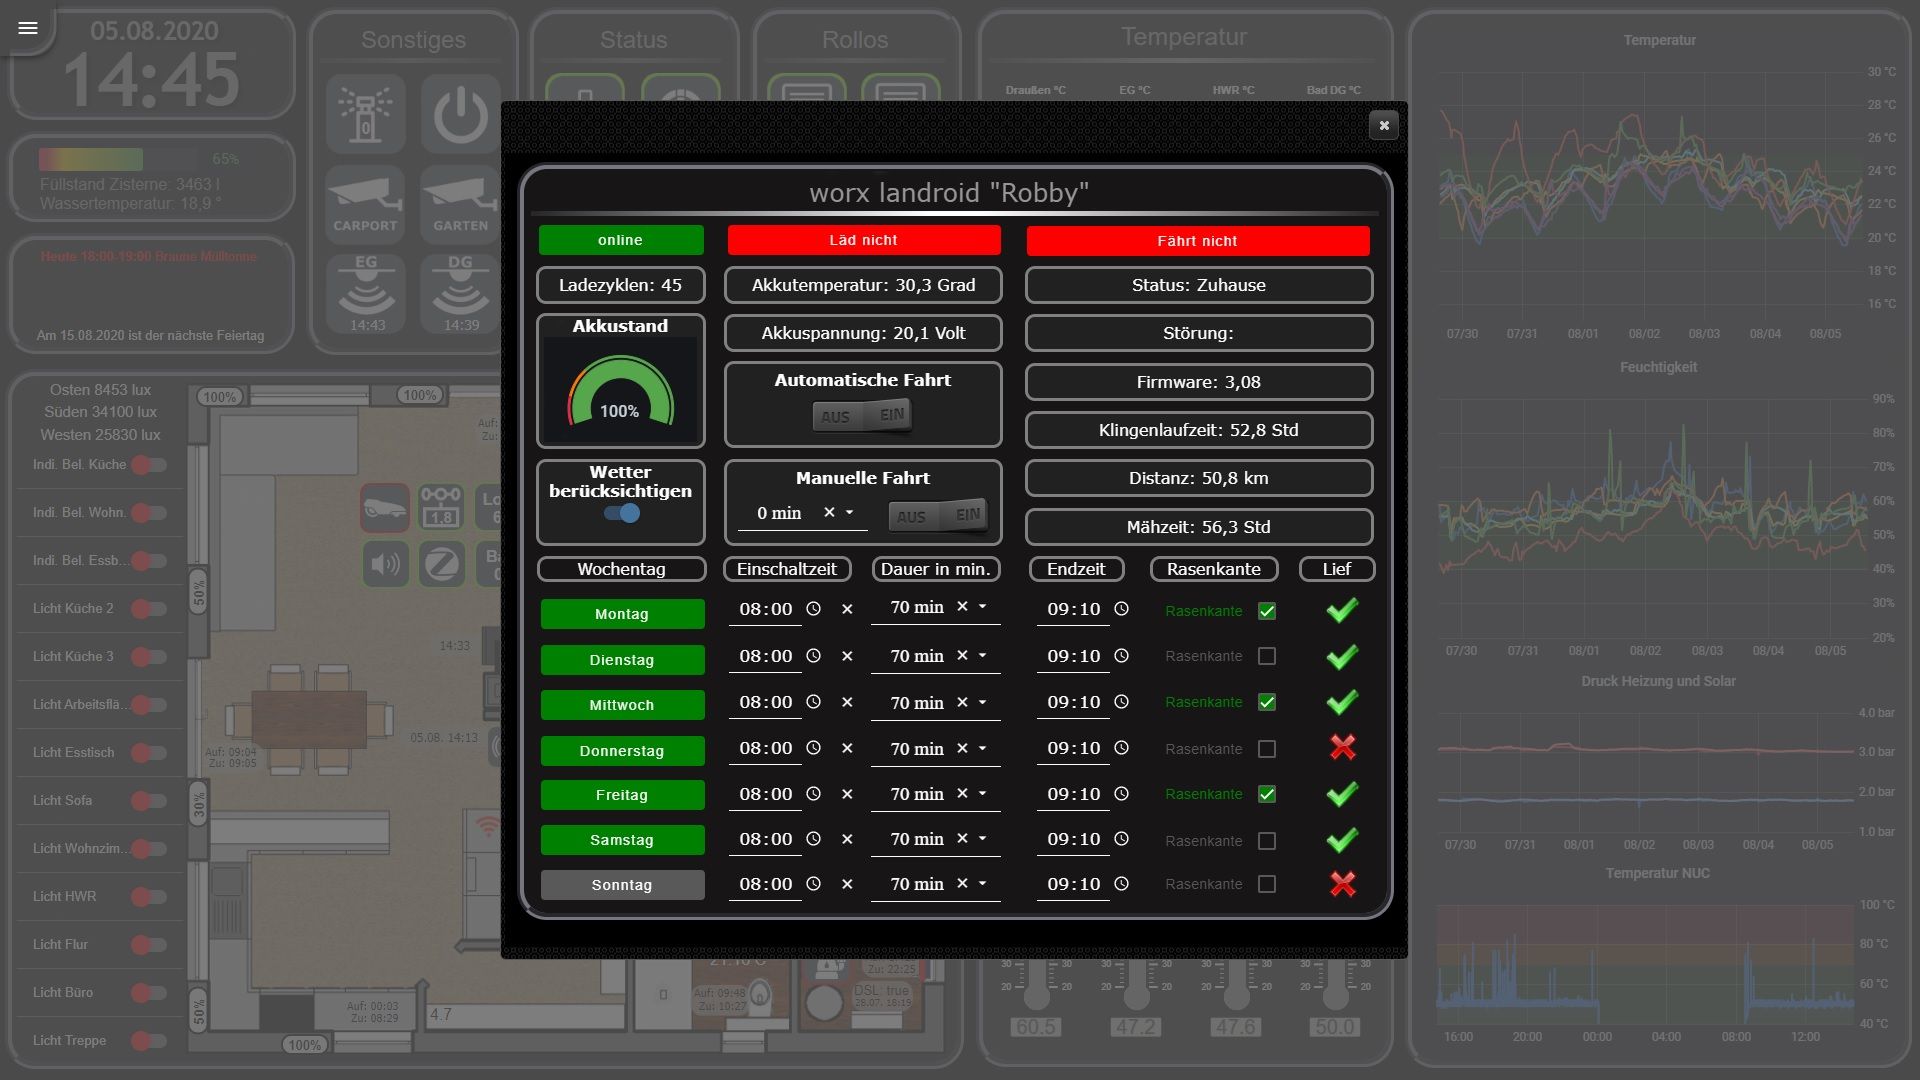Toggle Automatische Fahrt AUS/EIN switch

(863, 416)
